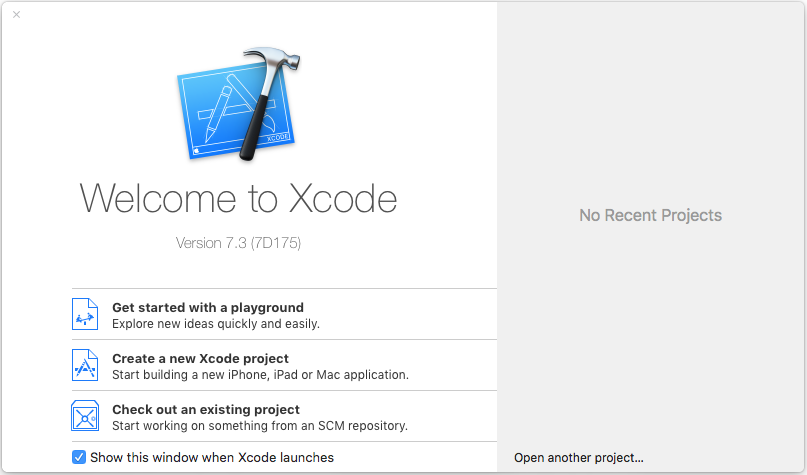
Task: Click Open another project link
Action: point(578,458)
